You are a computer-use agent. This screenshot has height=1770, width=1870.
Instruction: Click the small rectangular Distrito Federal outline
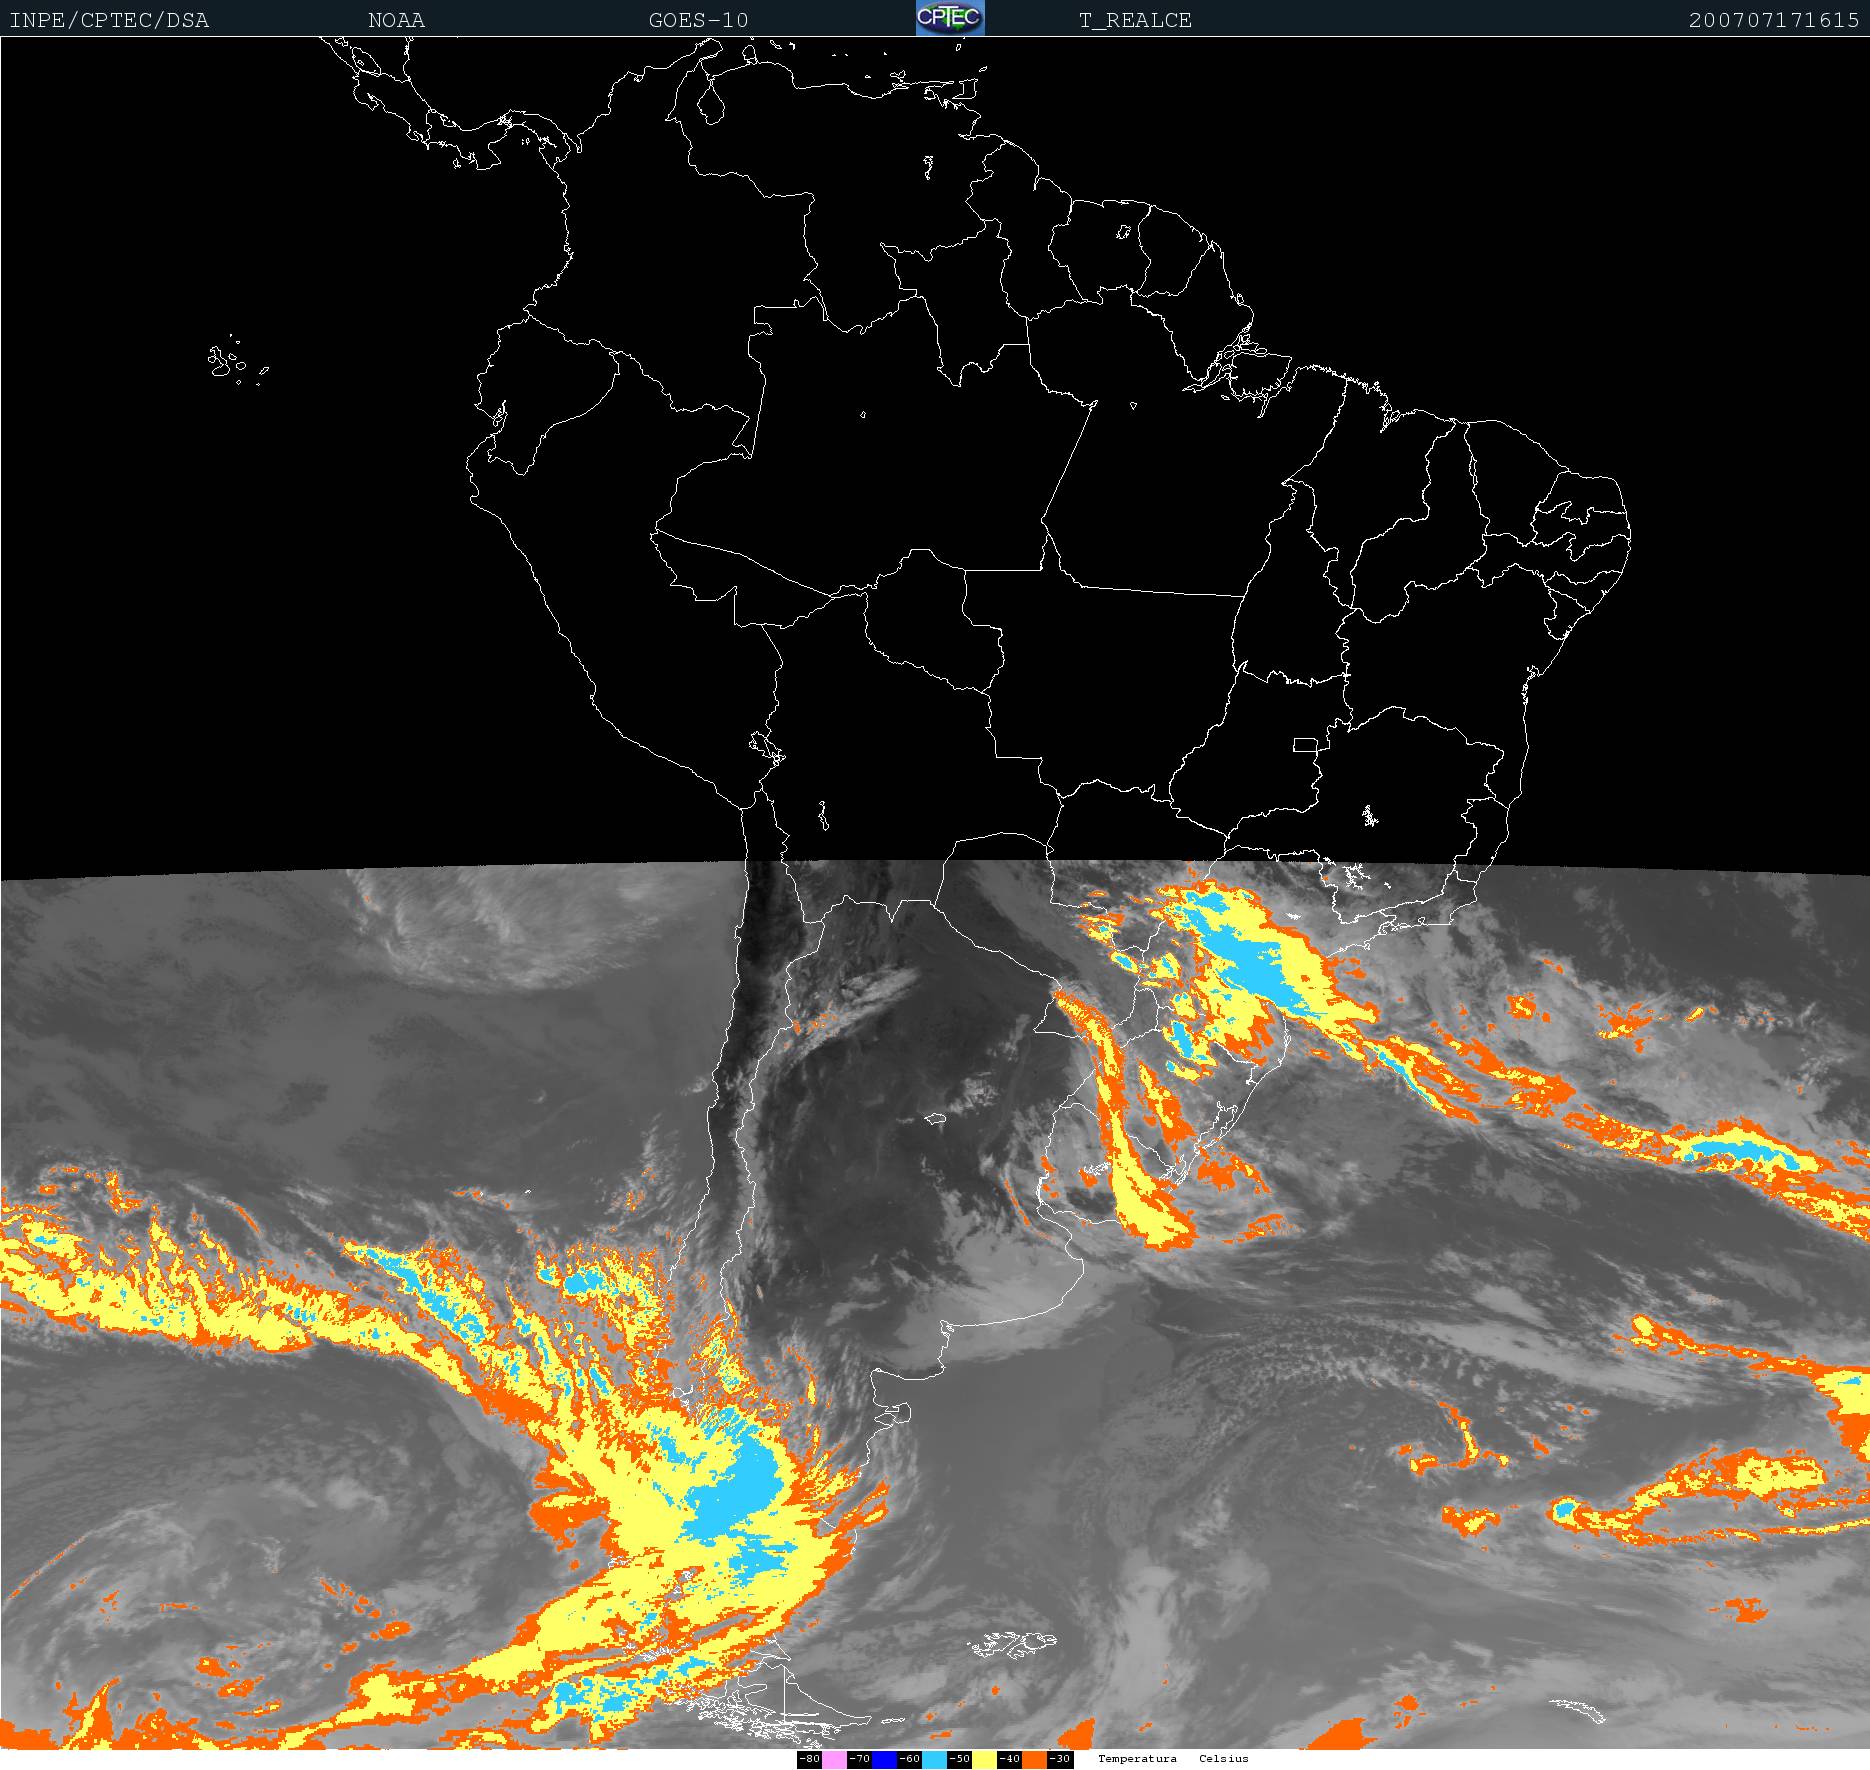[x=1305, y=744]
